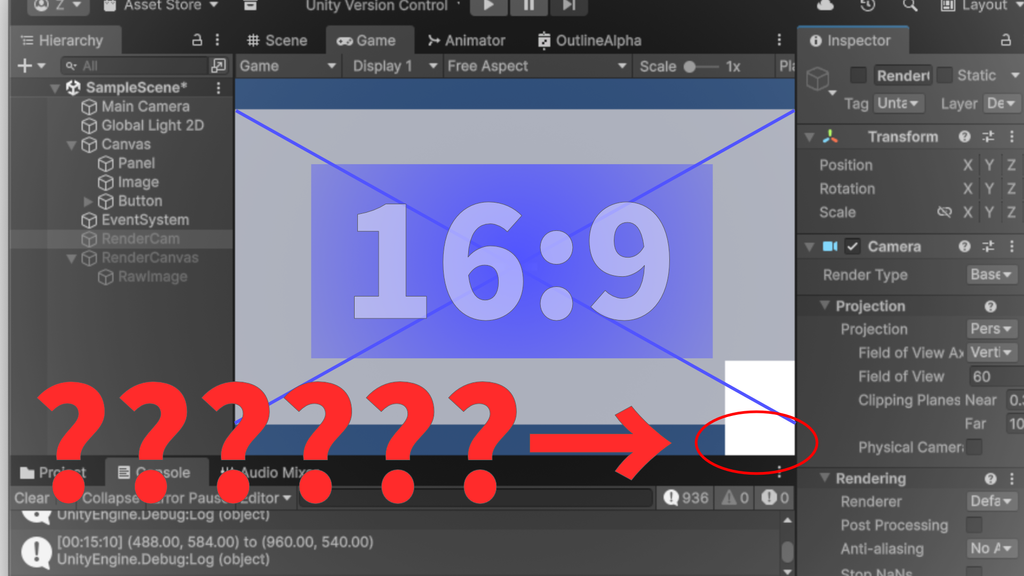Image resolution: width=1024 pixels, height=576 pixels.
Task: Select the UnityEngine.Debug.Log entry in the Console
Action: pyautogui.click(x=300, y=550)
